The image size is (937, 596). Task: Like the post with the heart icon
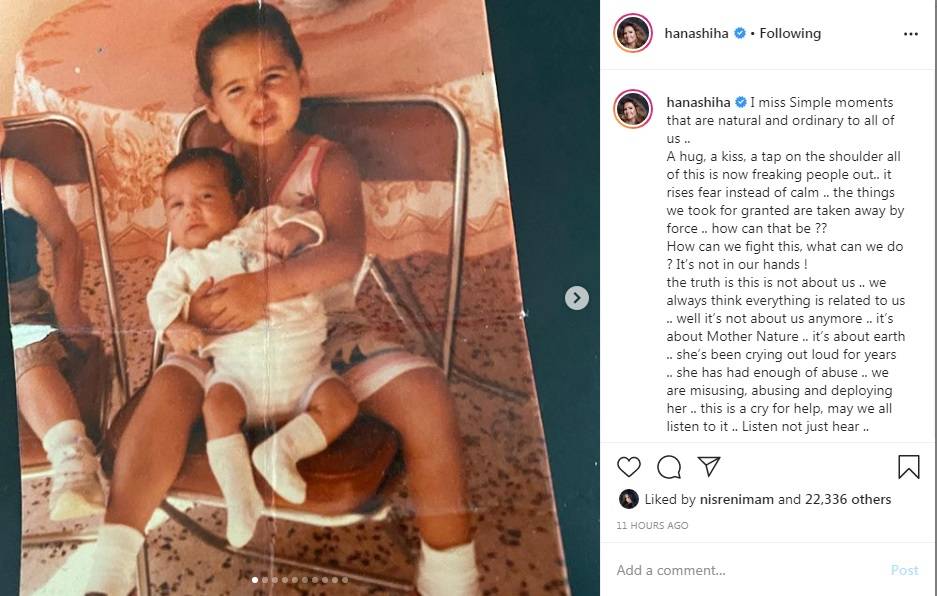[x=629, y=466]
